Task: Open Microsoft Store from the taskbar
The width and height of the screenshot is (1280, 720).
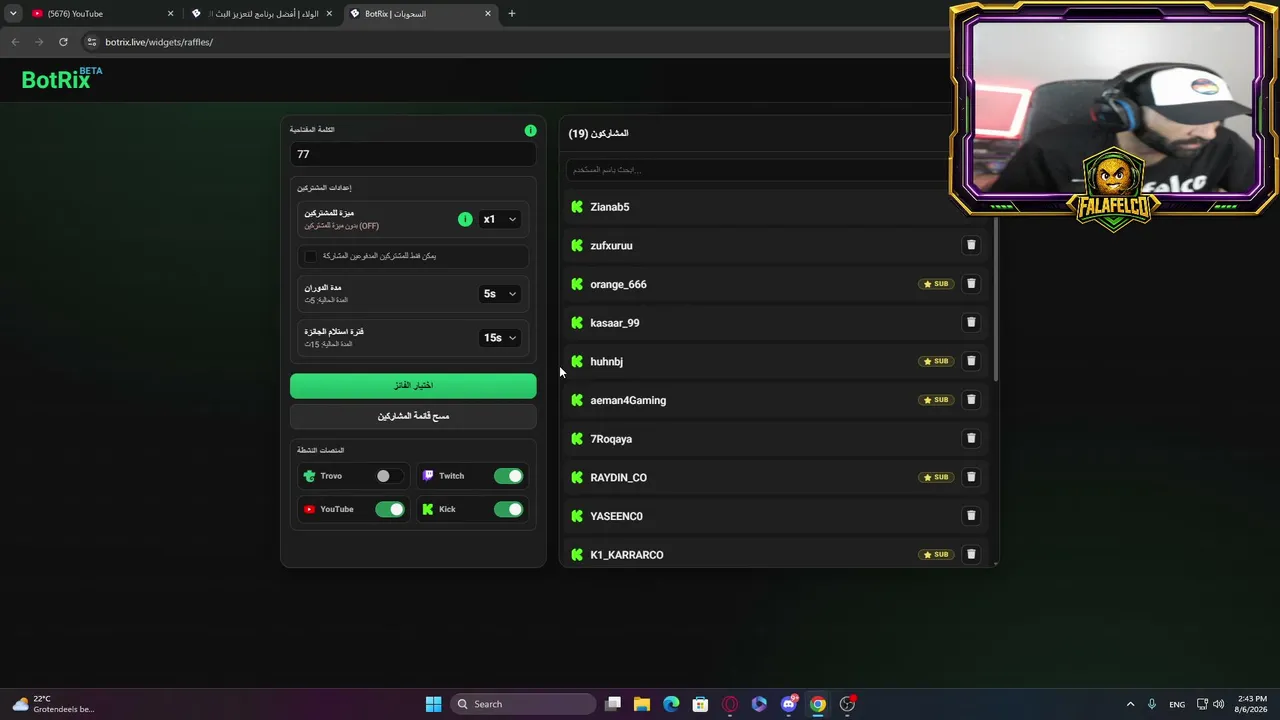Action: pos(700,704)
